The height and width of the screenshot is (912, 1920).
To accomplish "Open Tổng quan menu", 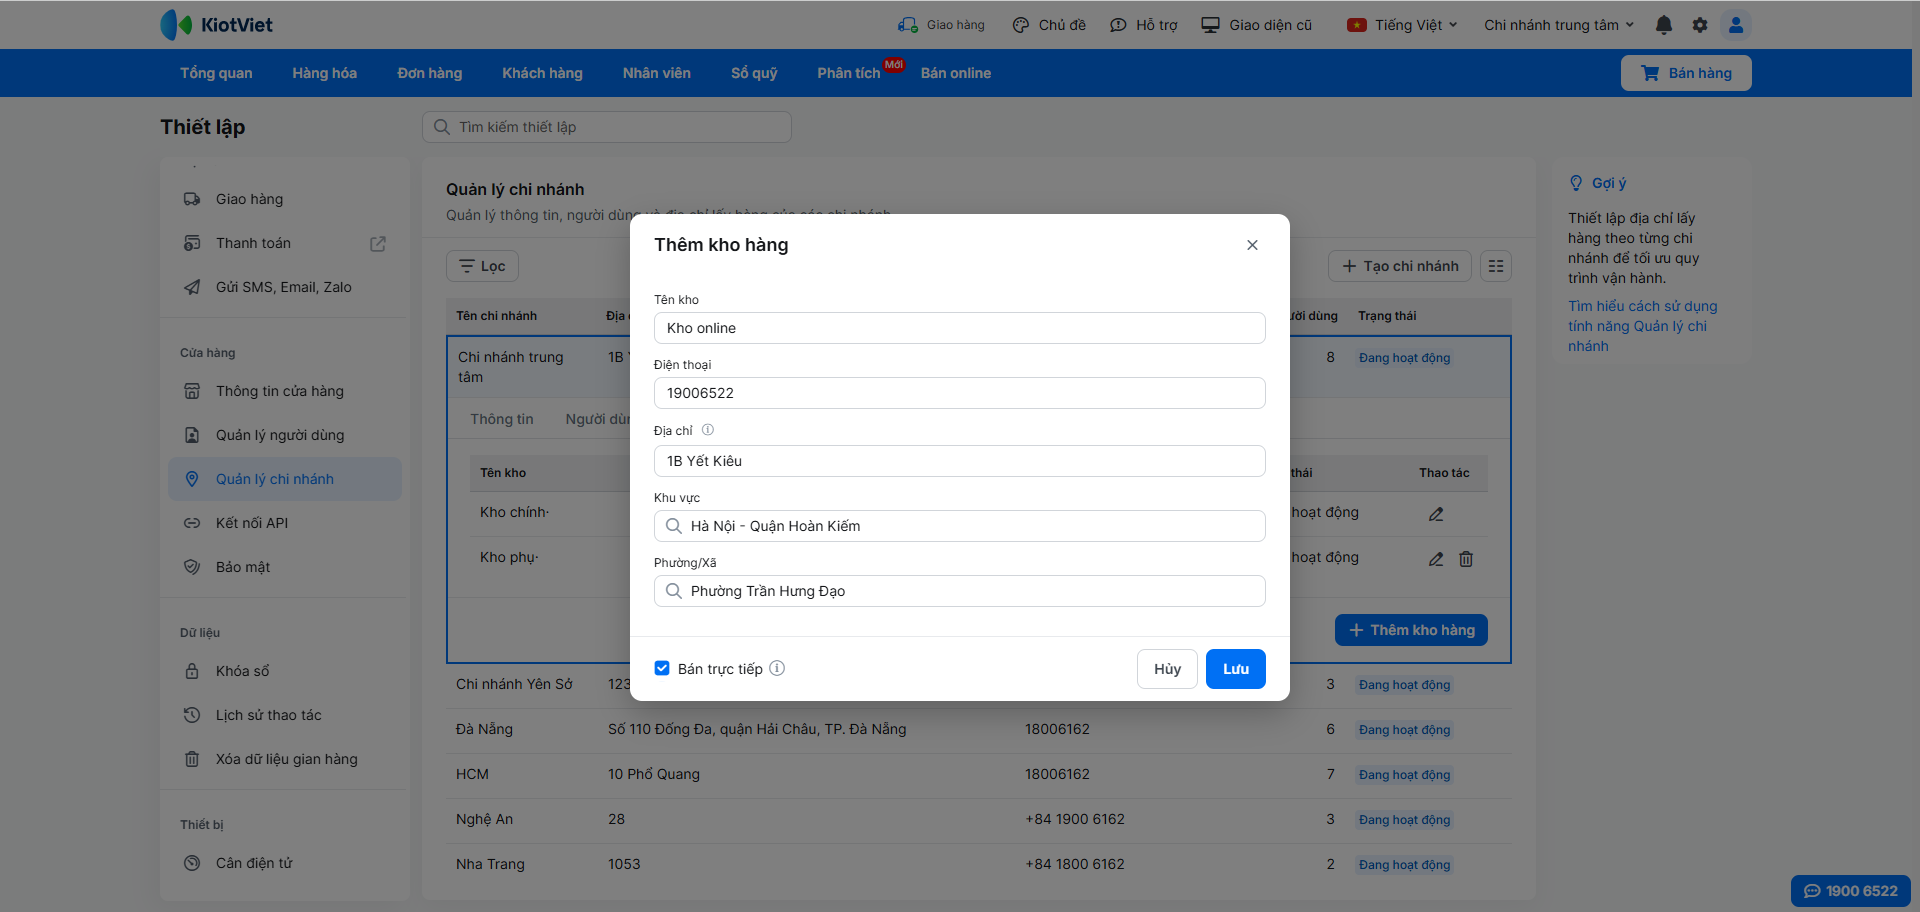I will click(x=216, y=73).
